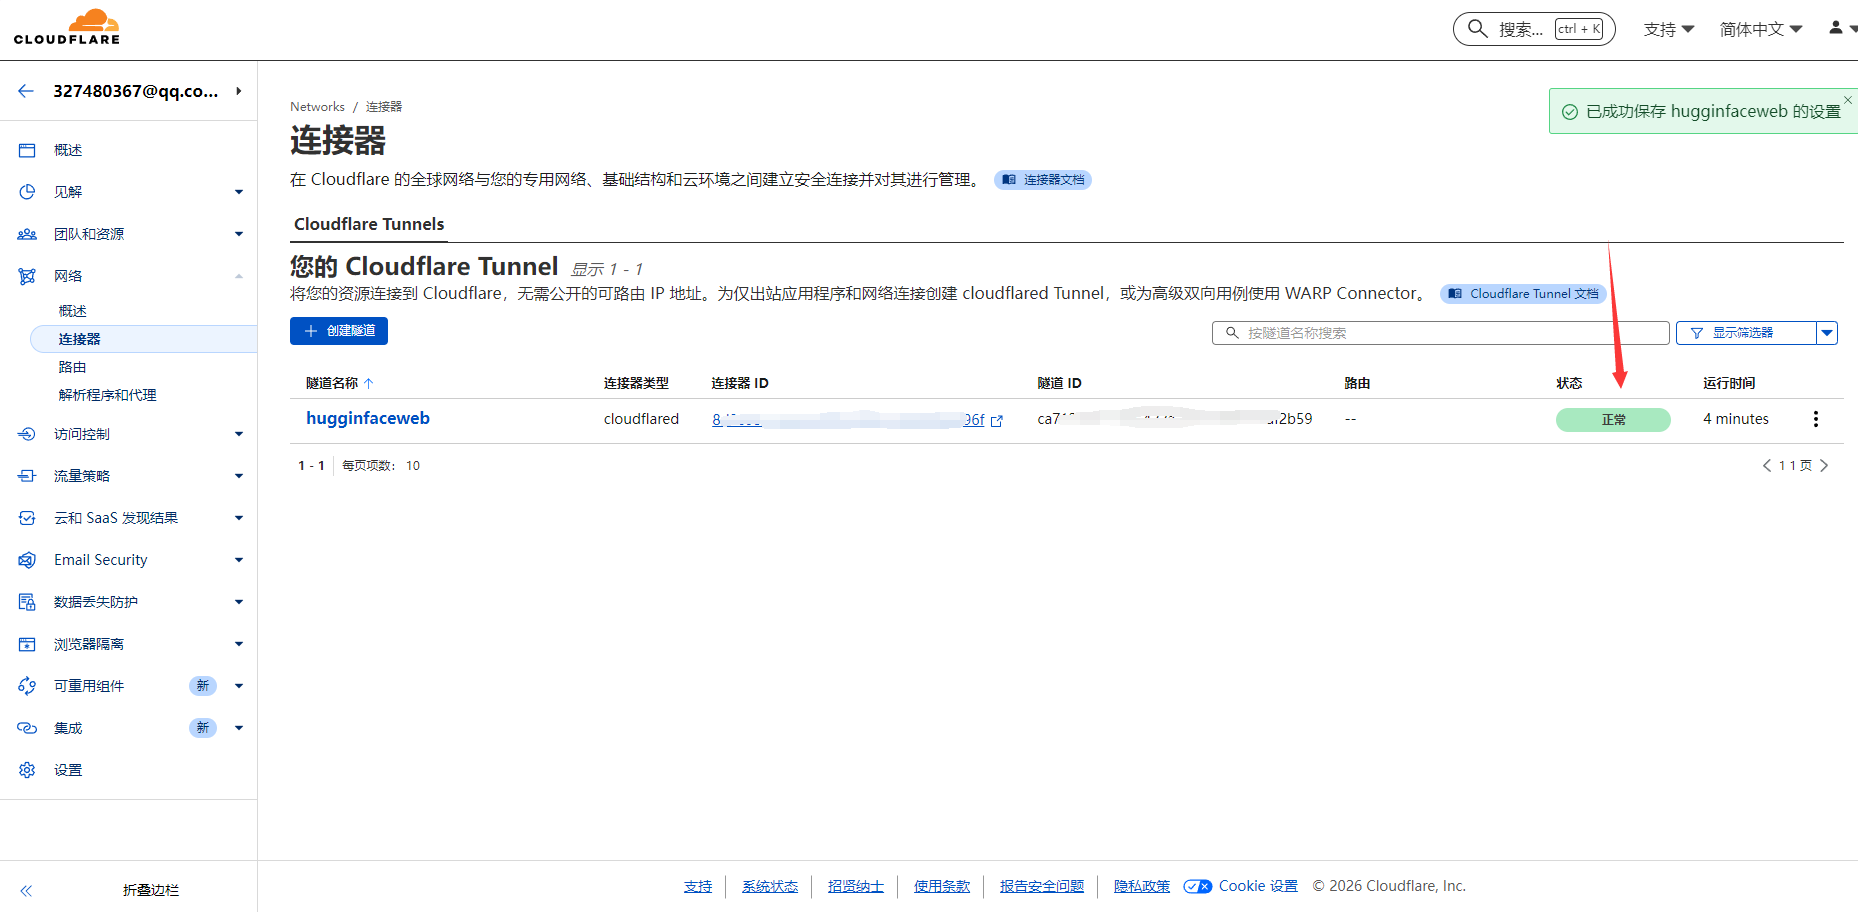Viewport: 1858px width, 912px height.
Task: Open the hugginfaceweb tunnel link
Action: (x=368, y=418)
